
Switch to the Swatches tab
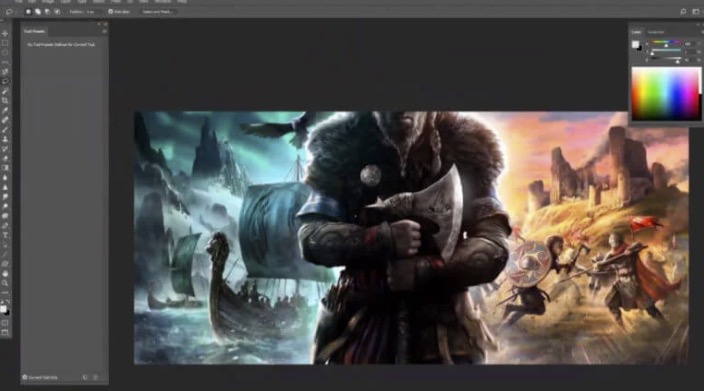(x=656, y=32)
